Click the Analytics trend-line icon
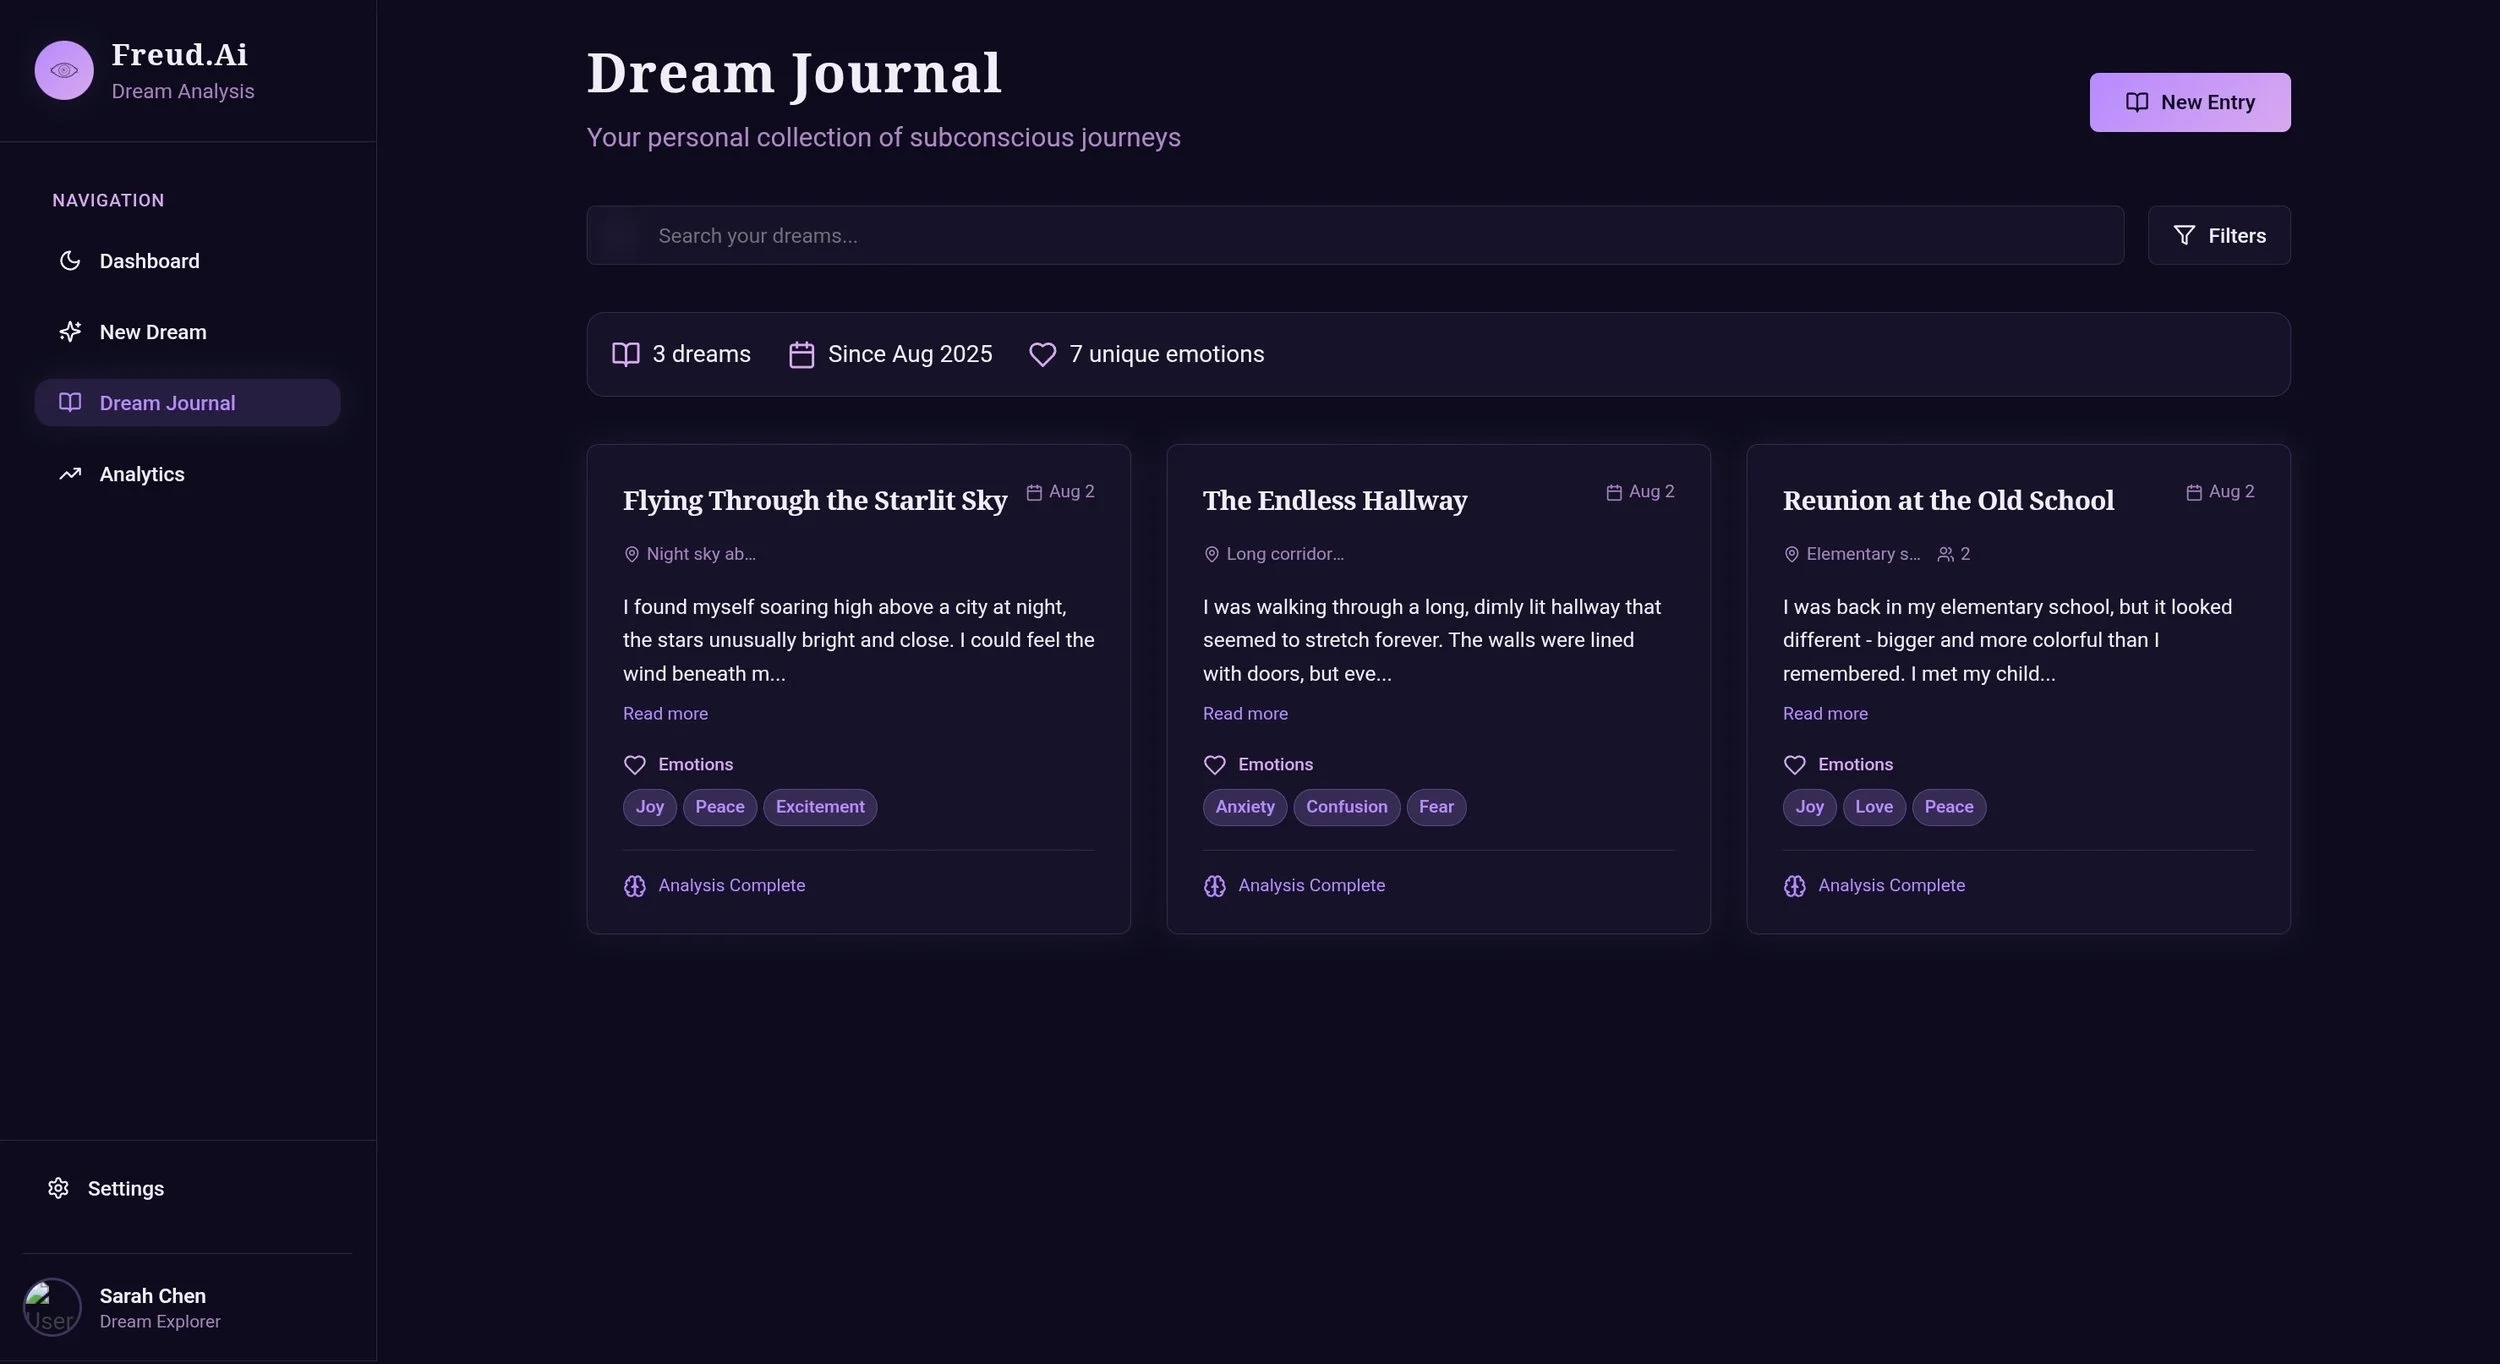 point(70,474)
